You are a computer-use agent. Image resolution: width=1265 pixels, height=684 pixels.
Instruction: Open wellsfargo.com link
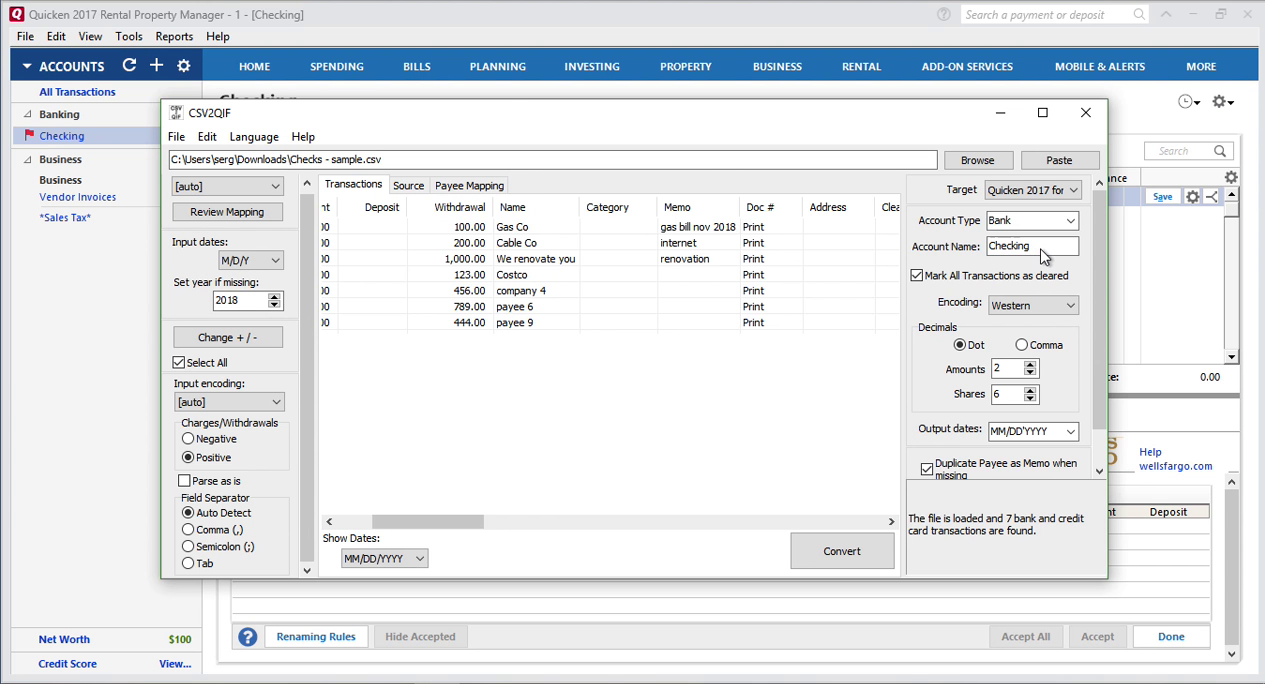[1175, 466]
